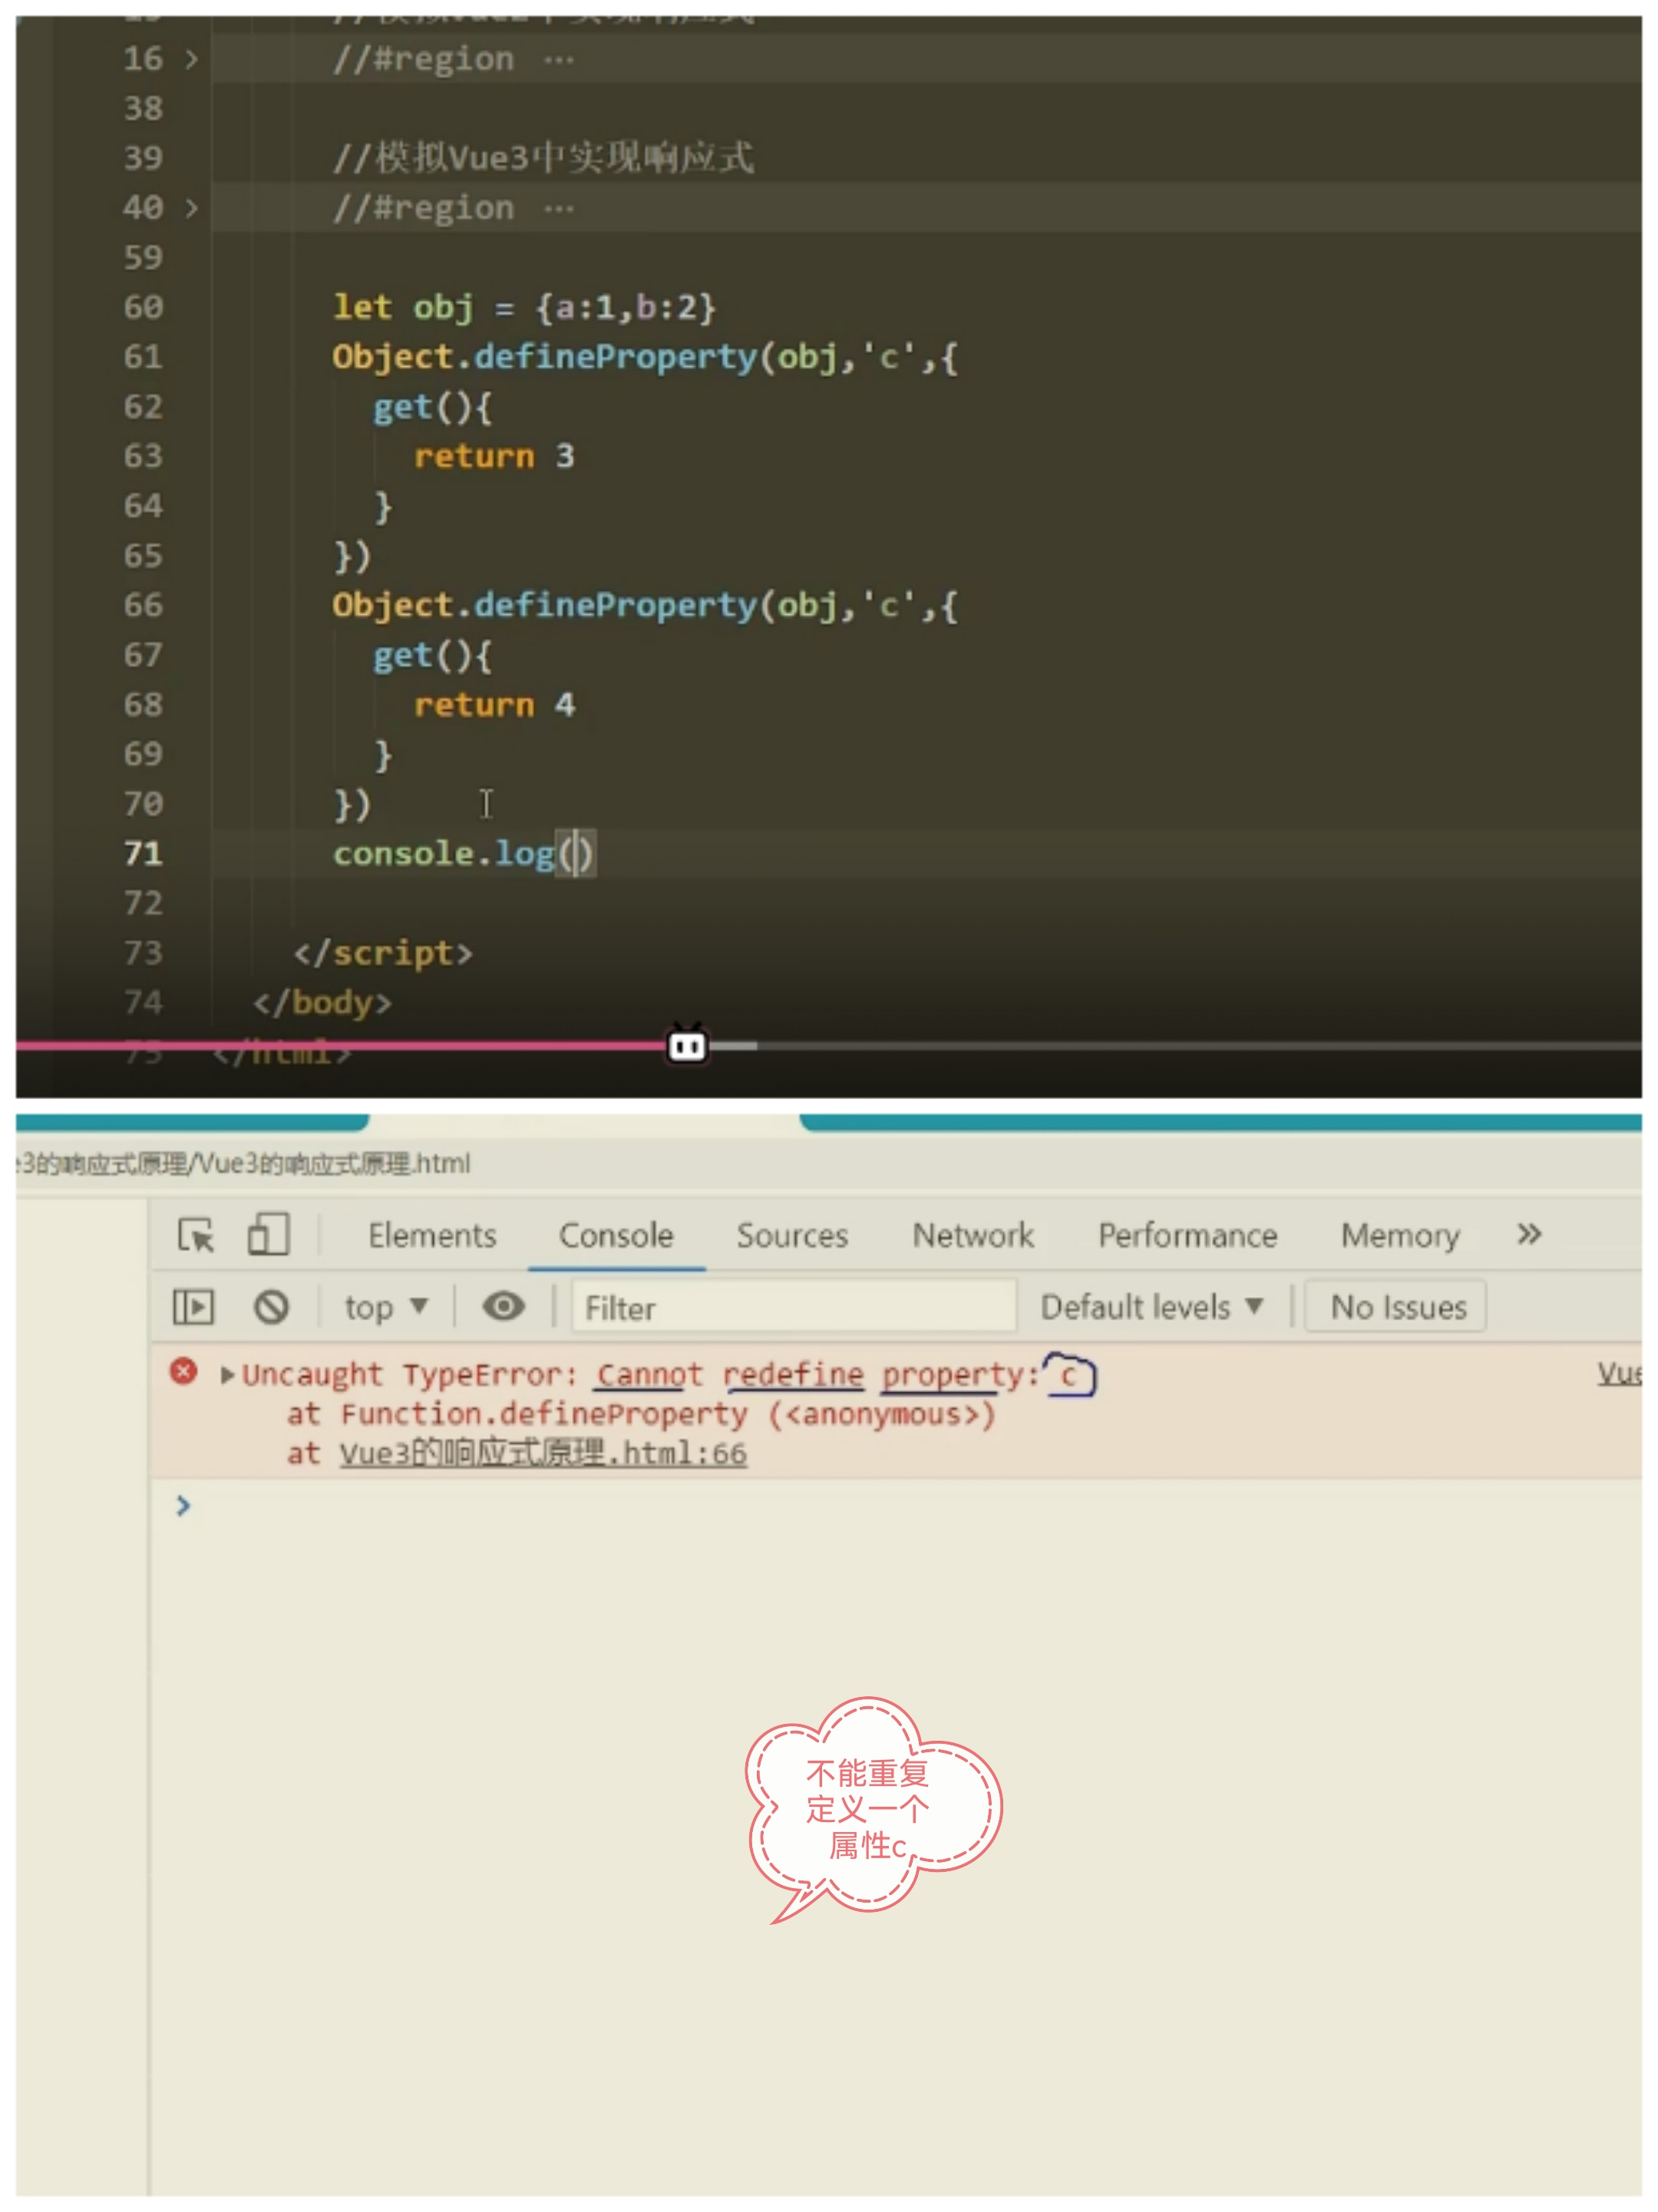Toggle the live expression eye icon

pos(503,1306)
